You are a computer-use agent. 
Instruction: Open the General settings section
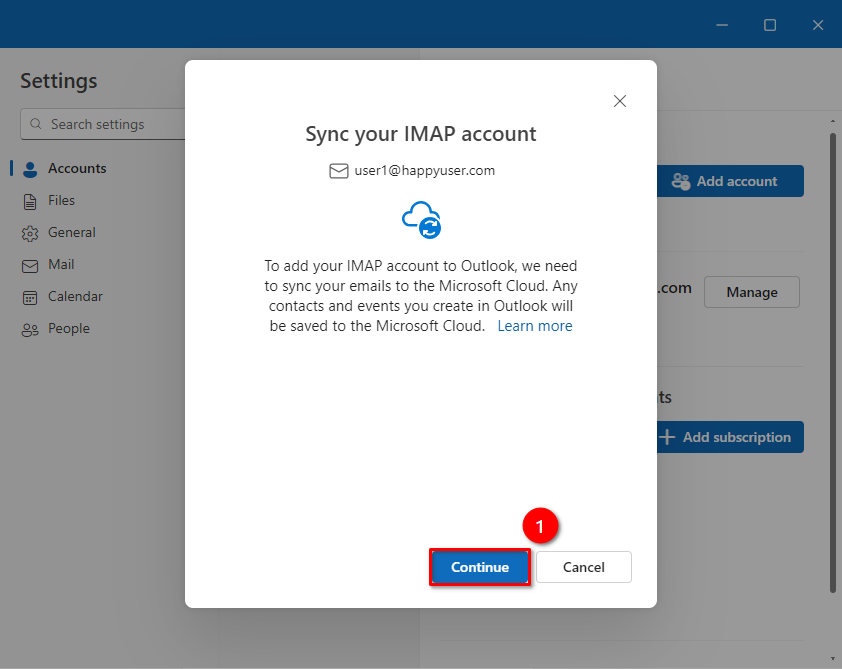71,232
